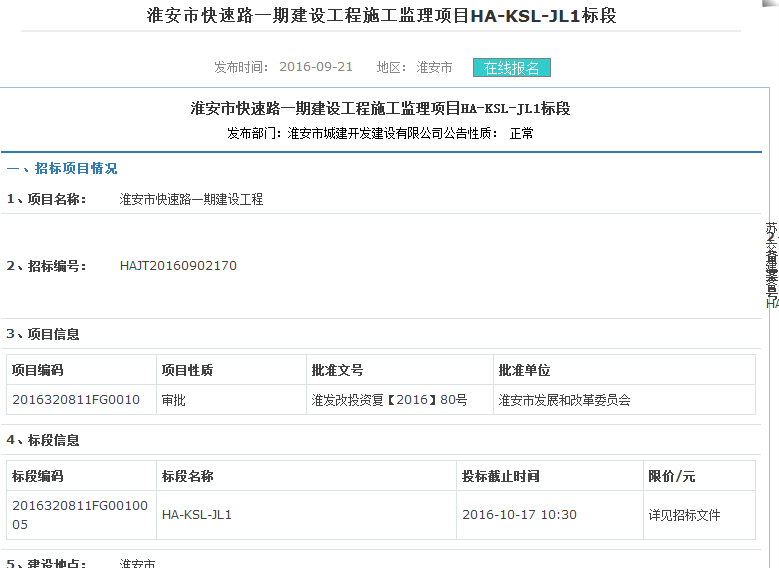This screenshot has height=568, width=779.
Task: Click the 批准文号 column header
Action: pos(337,370)
